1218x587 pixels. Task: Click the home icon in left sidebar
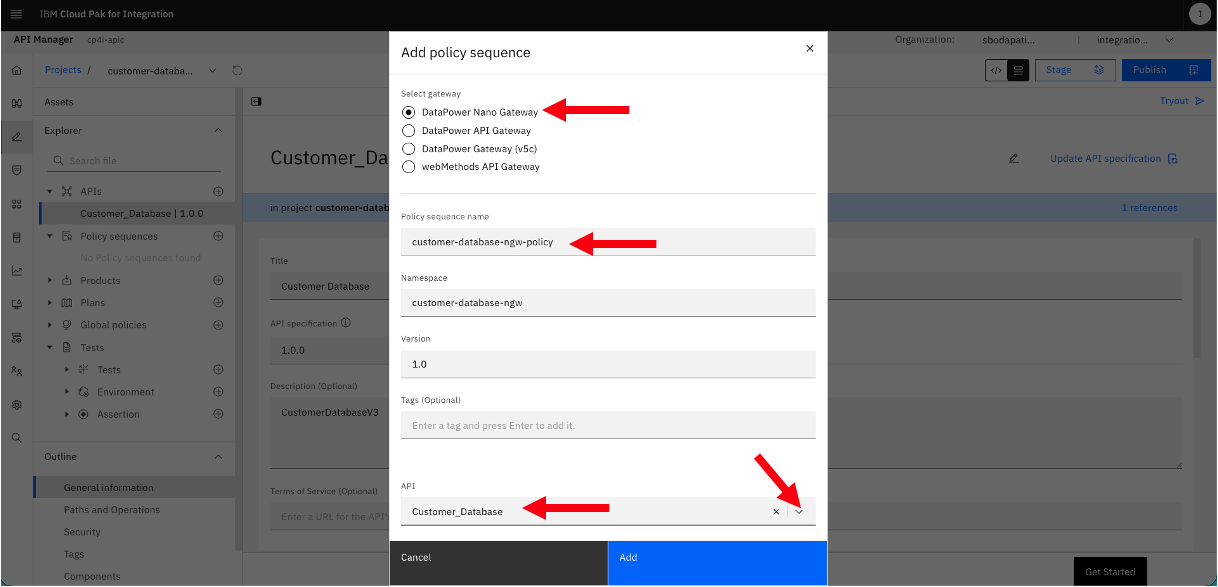(x=16, y=71)
